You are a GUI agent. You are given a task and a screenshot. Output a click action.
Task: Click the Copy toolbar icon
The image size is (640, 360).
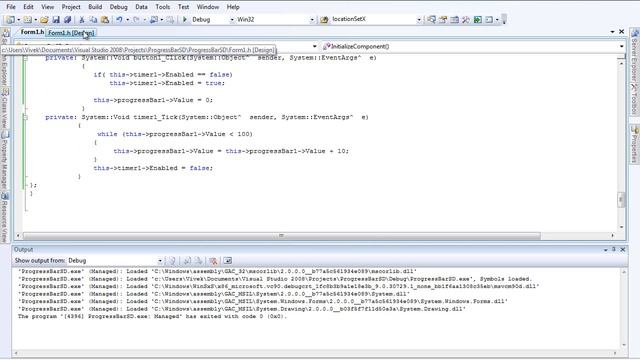(93, 20)
